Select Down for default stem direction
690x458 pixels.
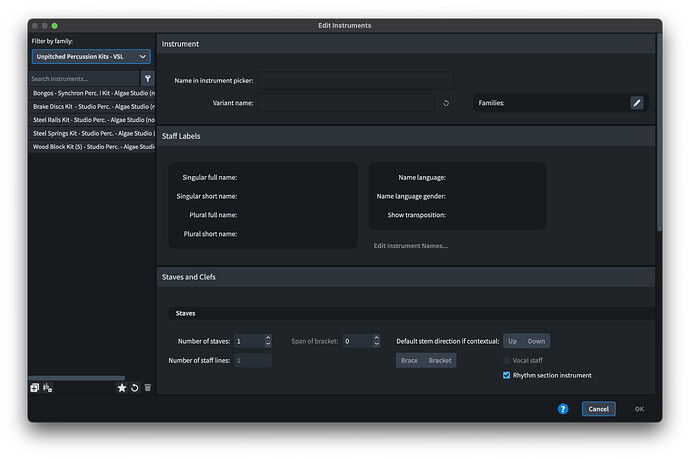pos(536,341)
